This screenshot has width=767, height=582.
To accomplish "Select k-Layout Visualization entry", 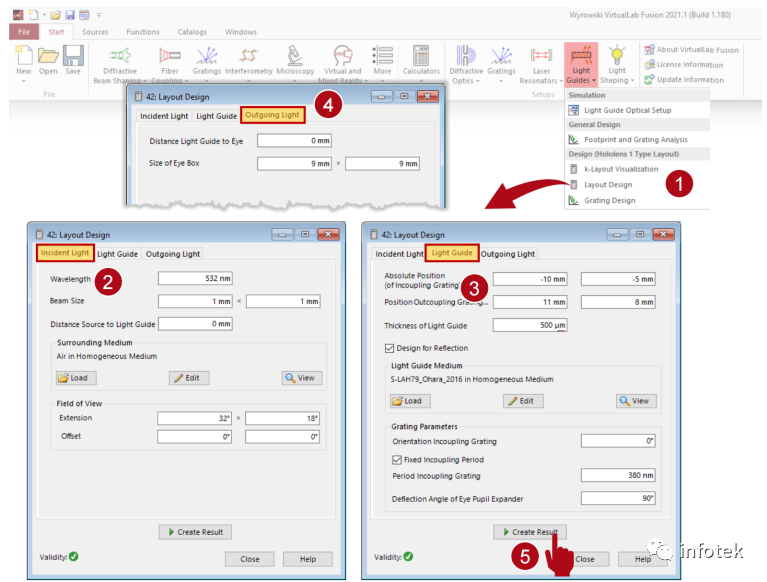I will point(637,169).
